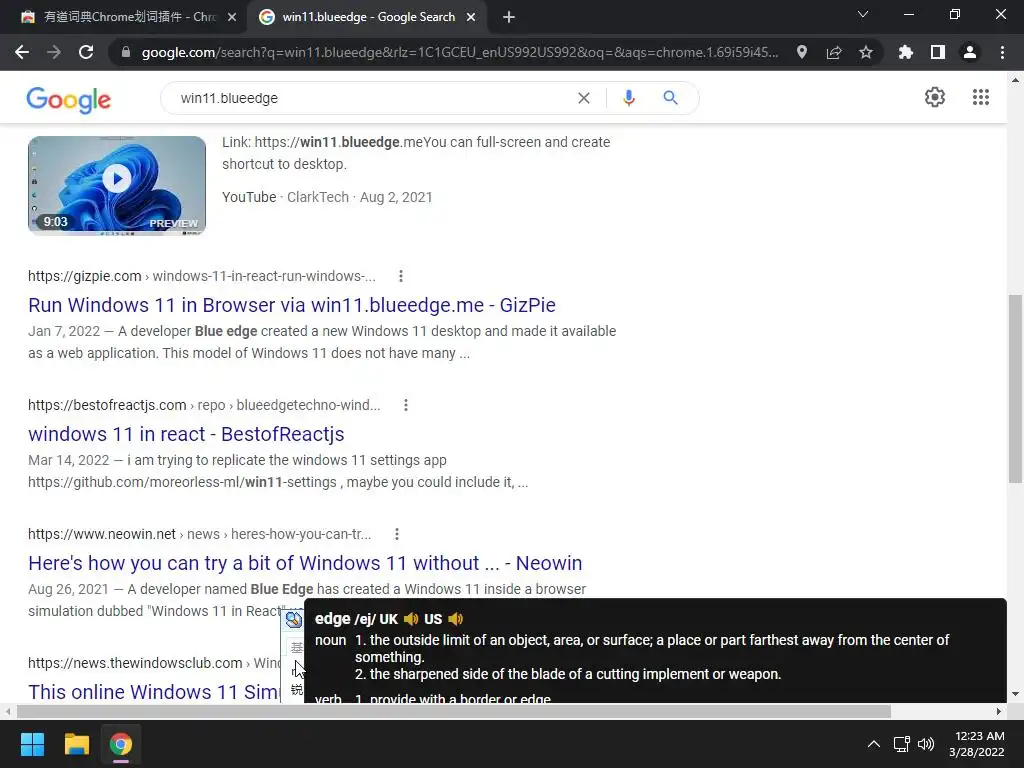Viewport: 1024px width, 768px height.
Task: Open the tab search dropdown arrow
Action: point(863,14)
